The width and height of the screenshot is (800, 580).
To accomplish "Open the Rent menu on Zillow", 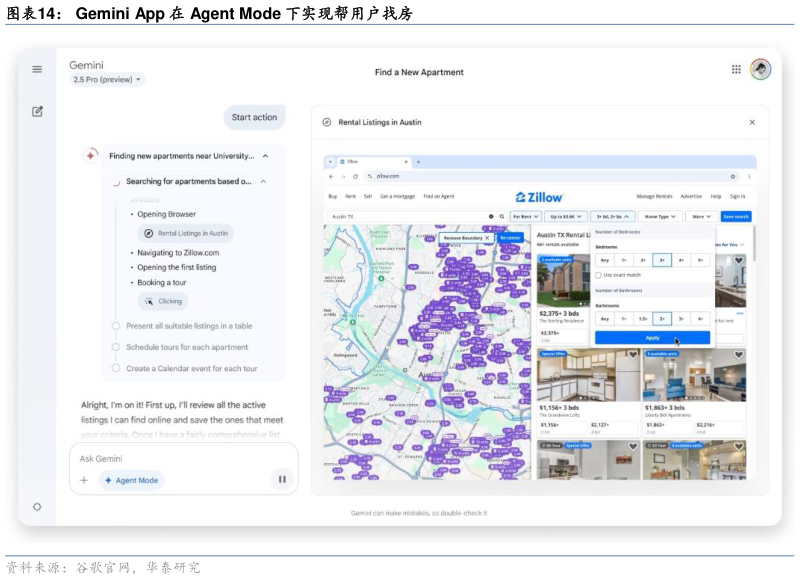I will (351, 196).
